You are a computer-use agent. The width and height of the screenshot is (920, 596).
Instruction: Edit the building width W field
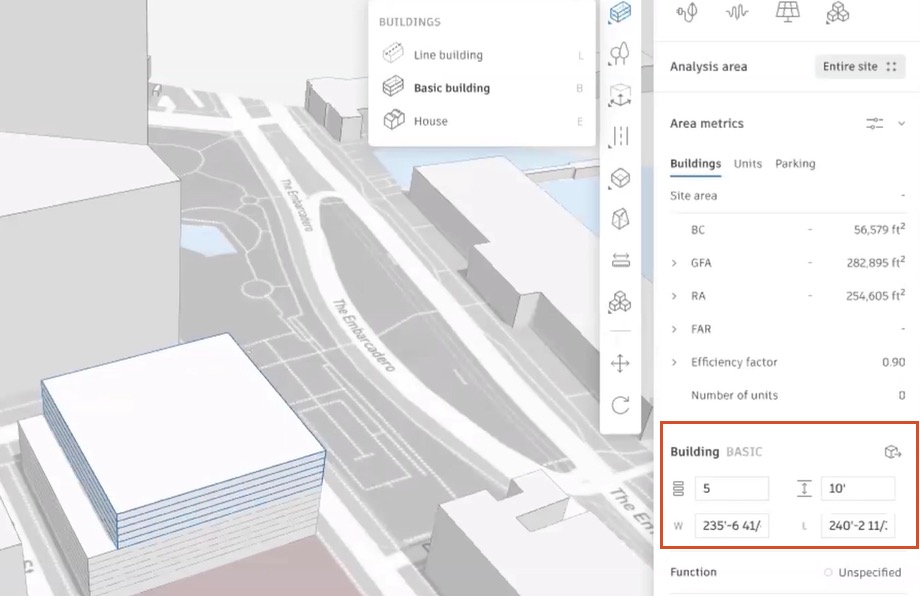(x=732, y=526)
